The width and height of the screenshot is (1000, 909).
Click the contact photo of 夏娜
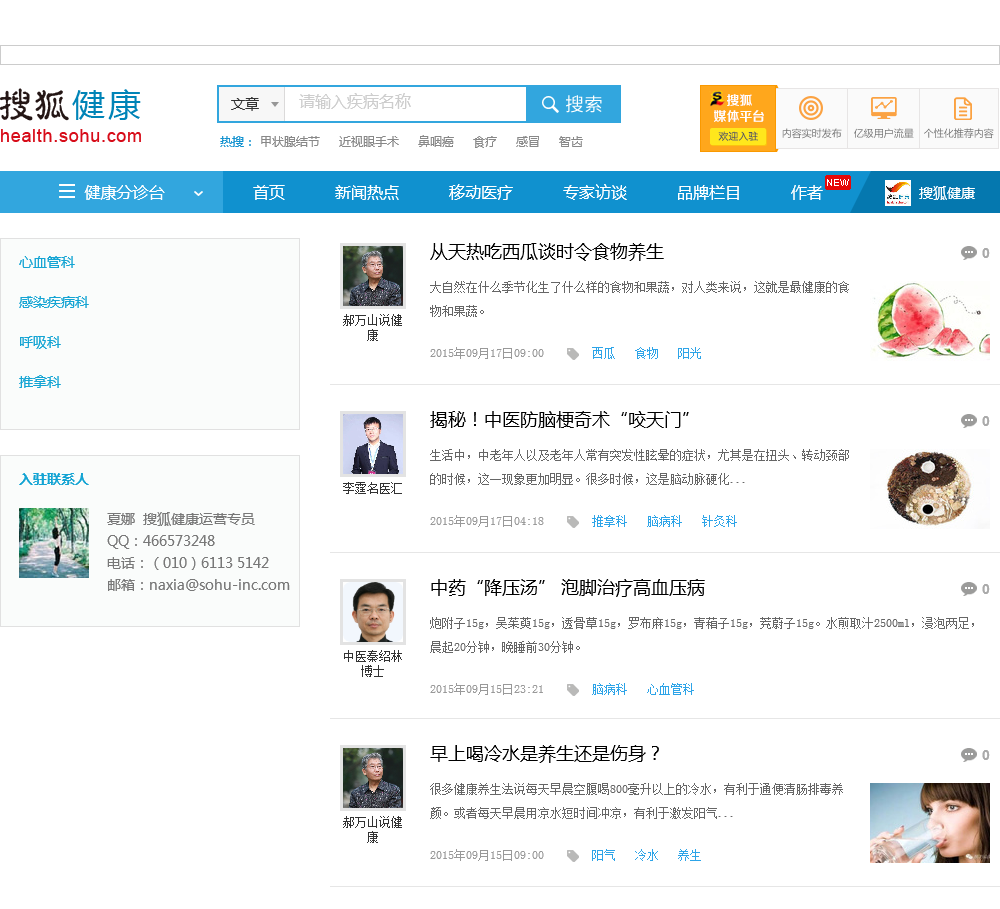pos(54,543)
